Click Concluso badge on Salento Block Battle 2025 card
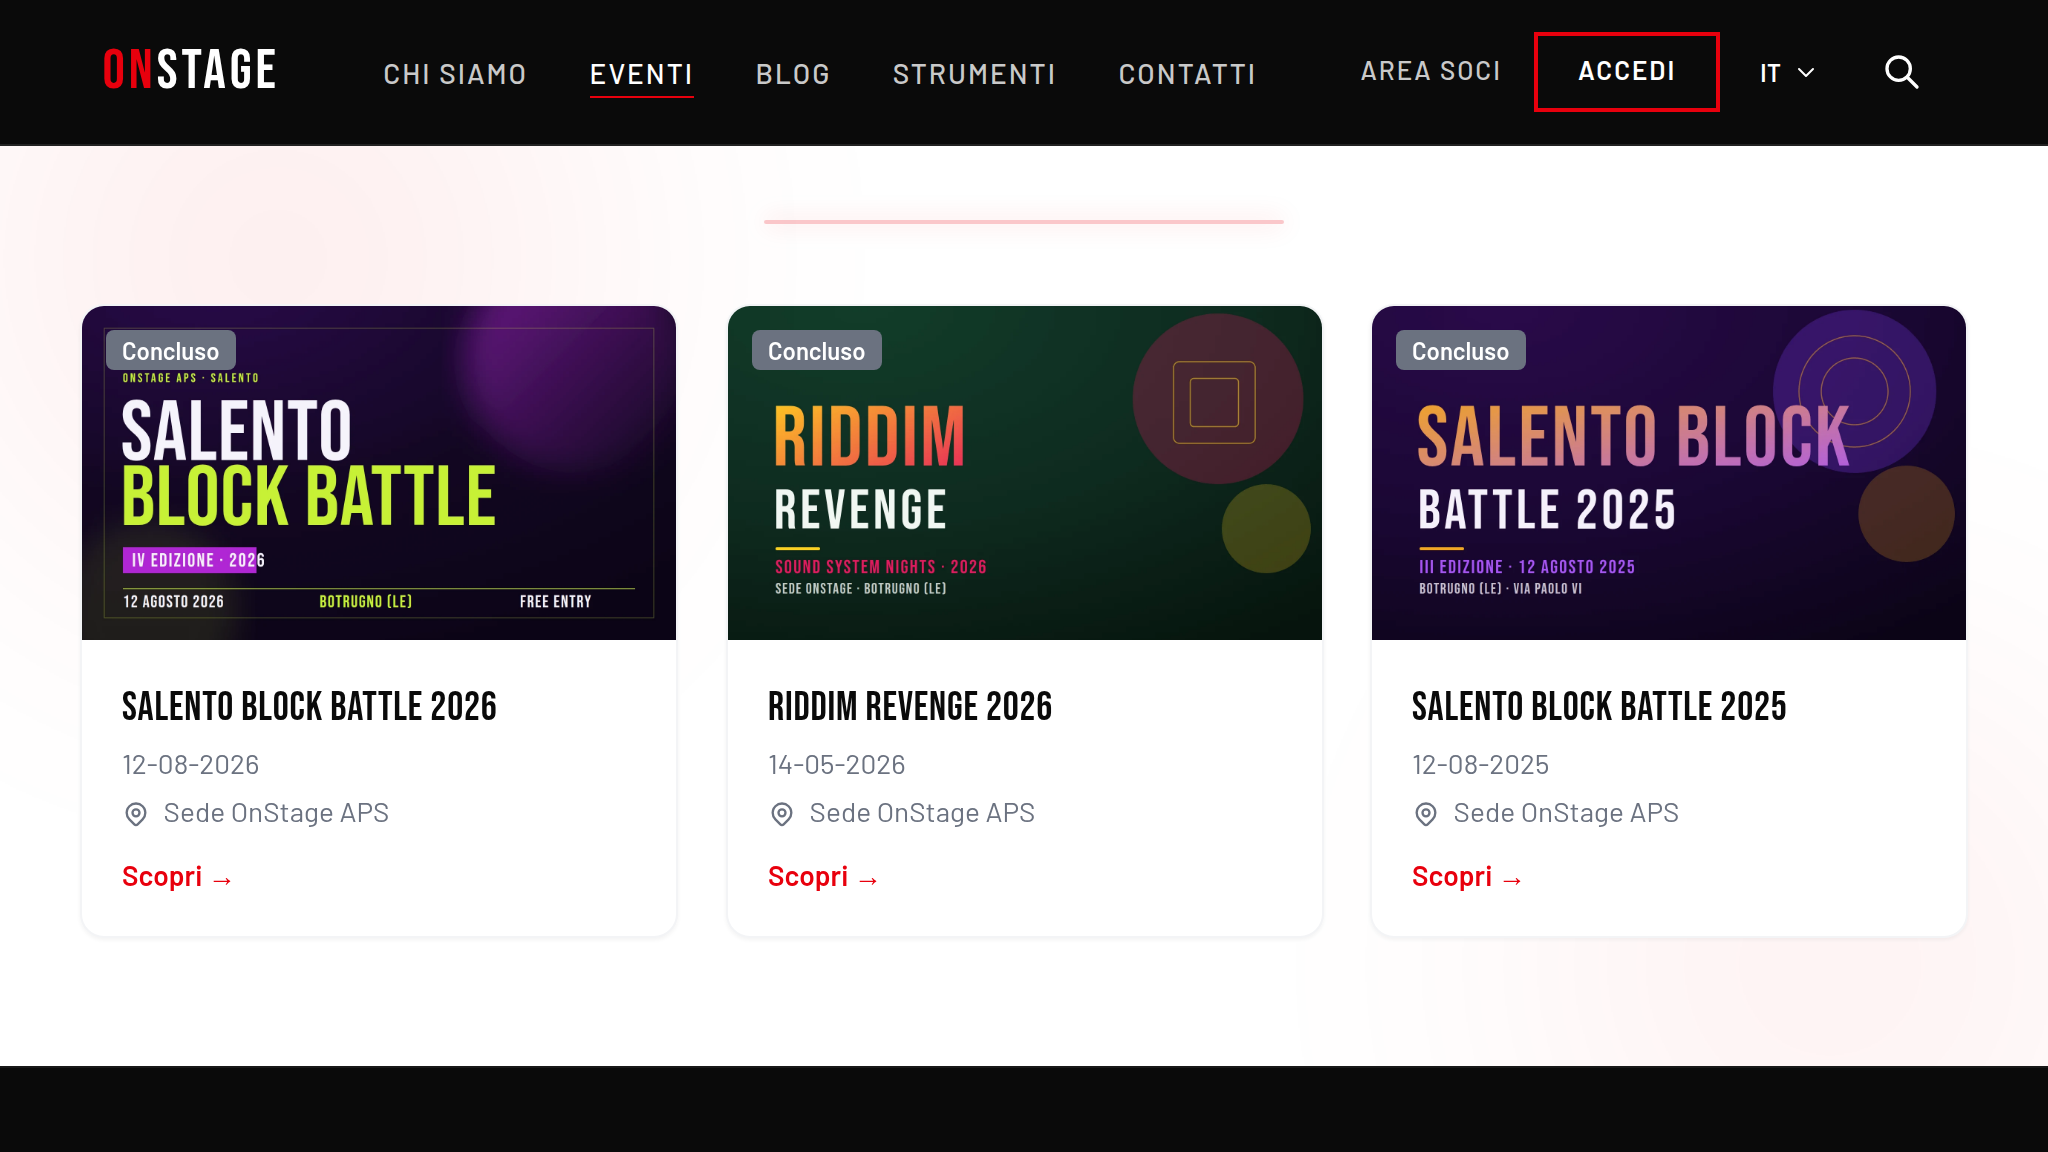 [x=1461, y=351]
